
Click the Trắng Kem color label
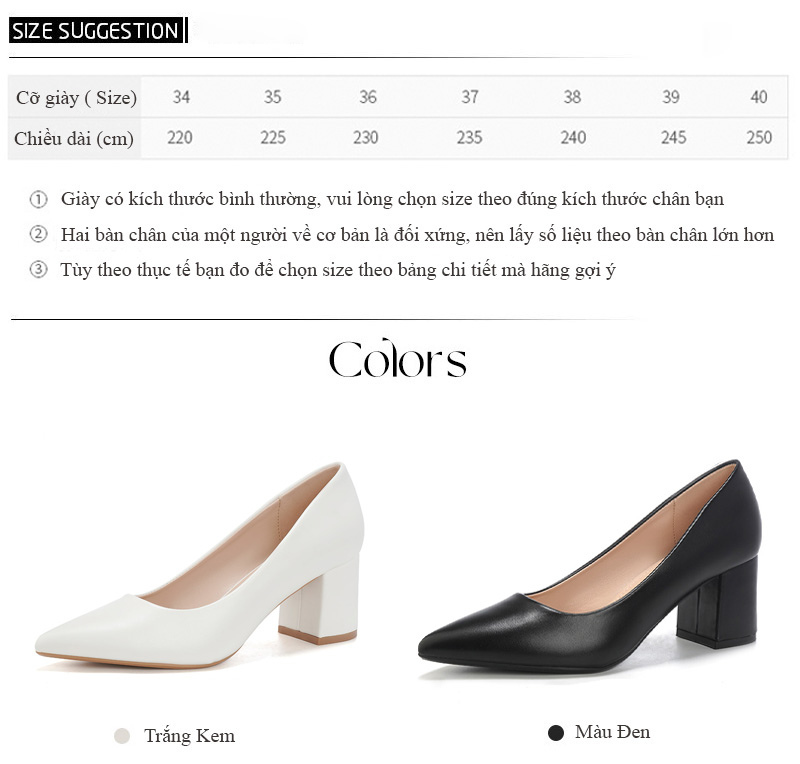pos(190,736)
